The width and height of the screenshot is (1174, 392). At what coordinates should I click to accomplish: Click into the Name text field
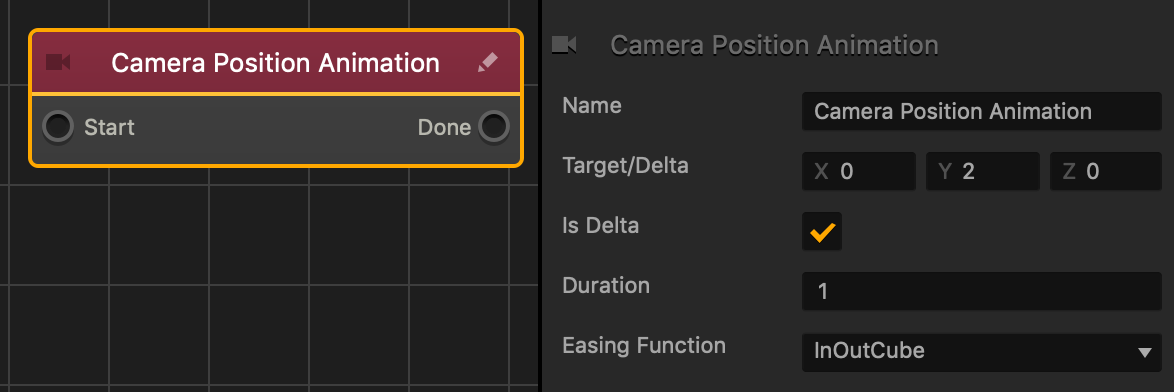click(x=982, y=111)
